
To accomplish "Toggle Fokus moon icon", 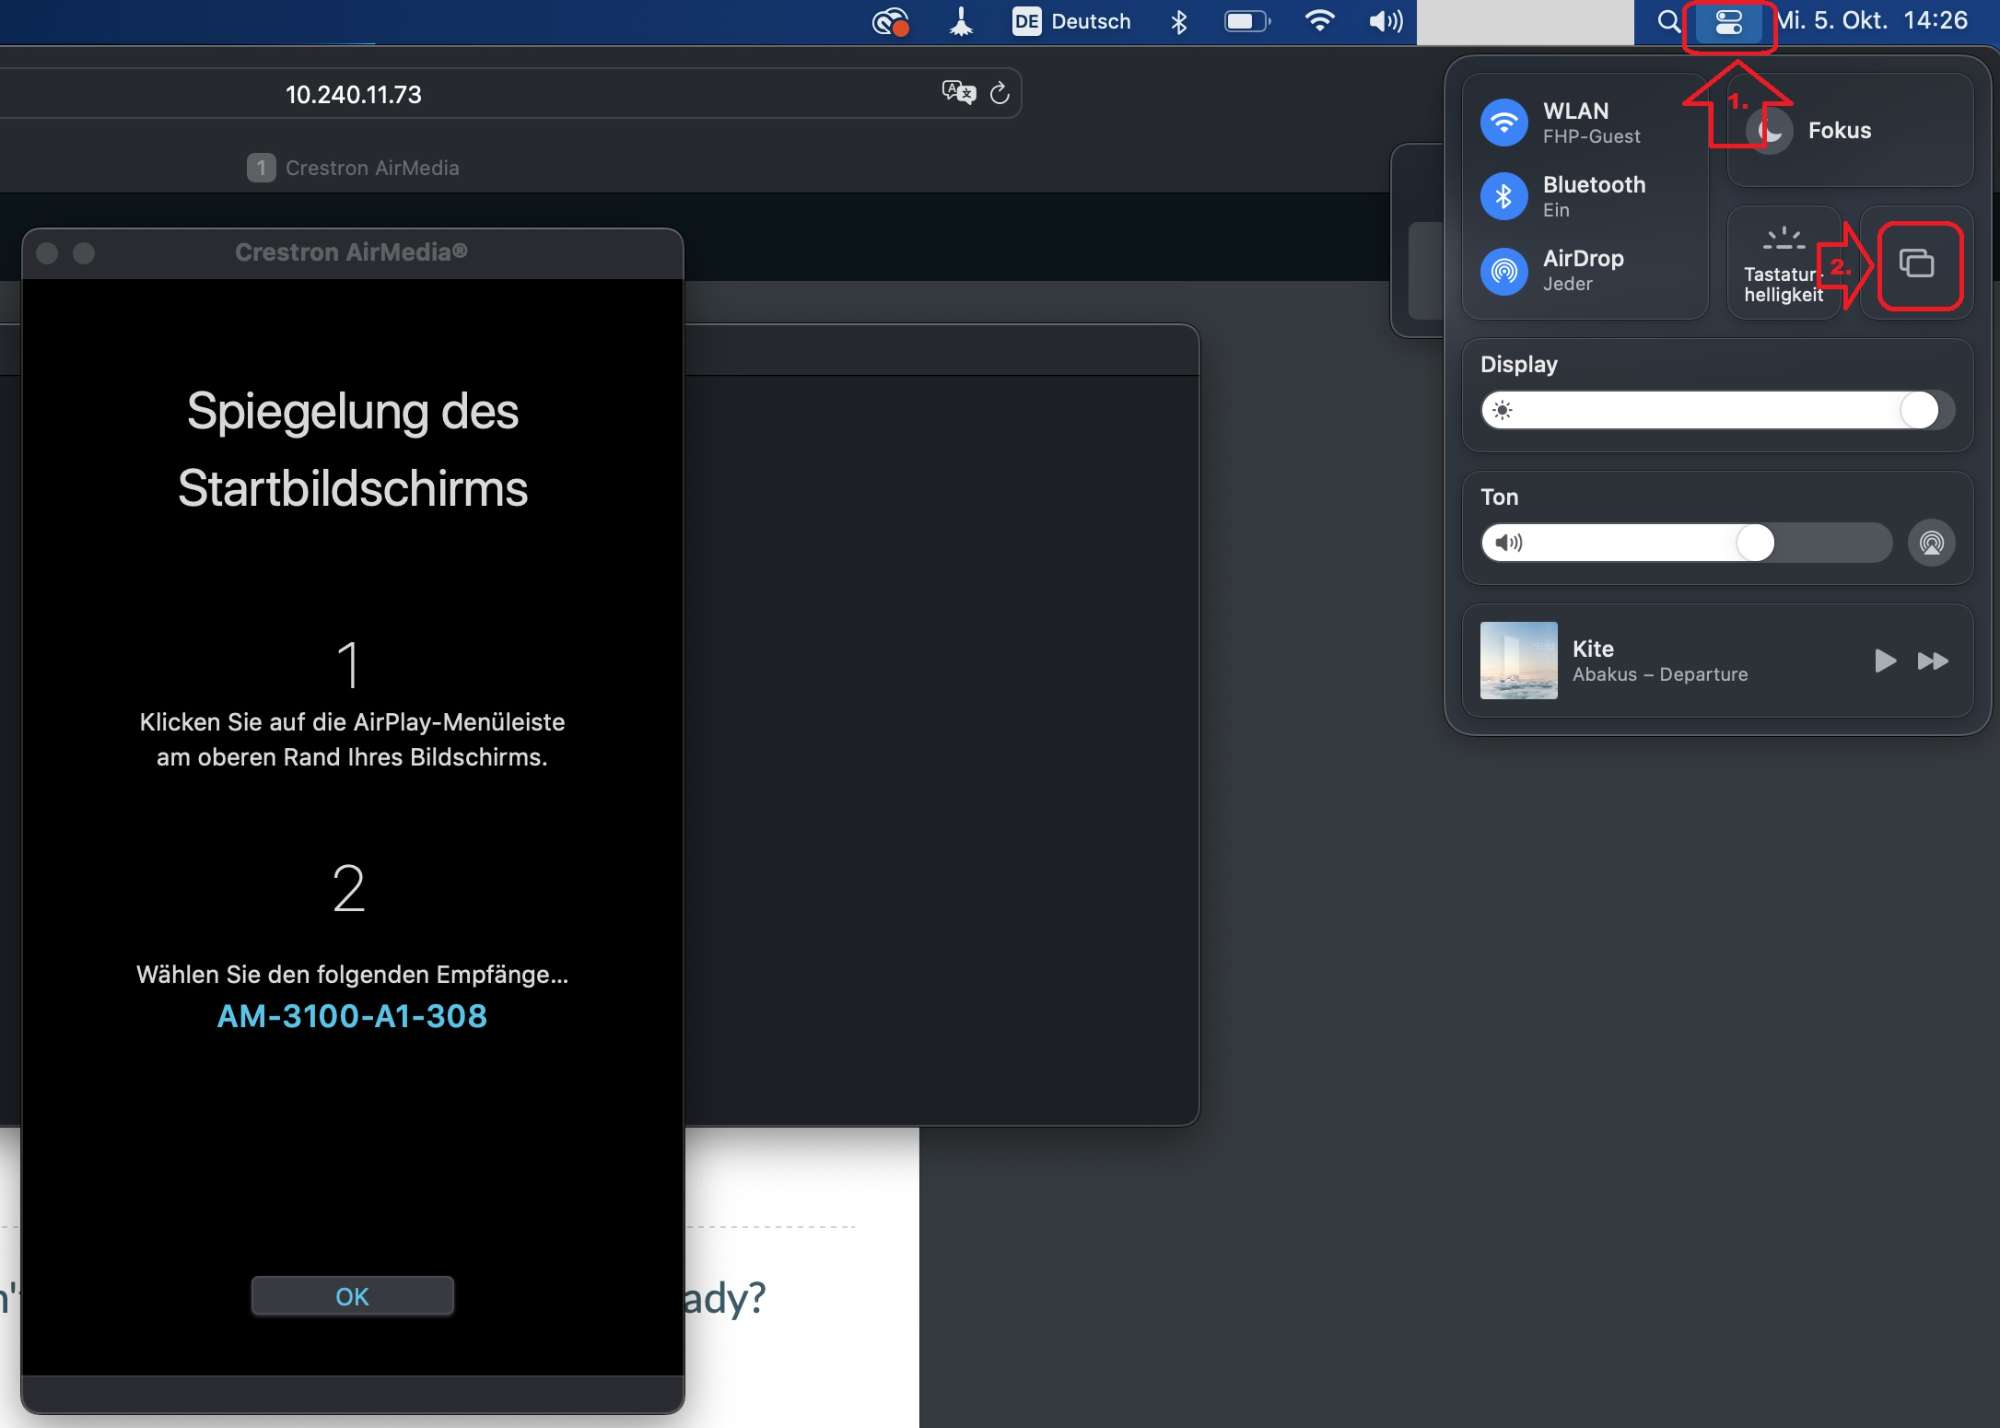I will 1770,130.
